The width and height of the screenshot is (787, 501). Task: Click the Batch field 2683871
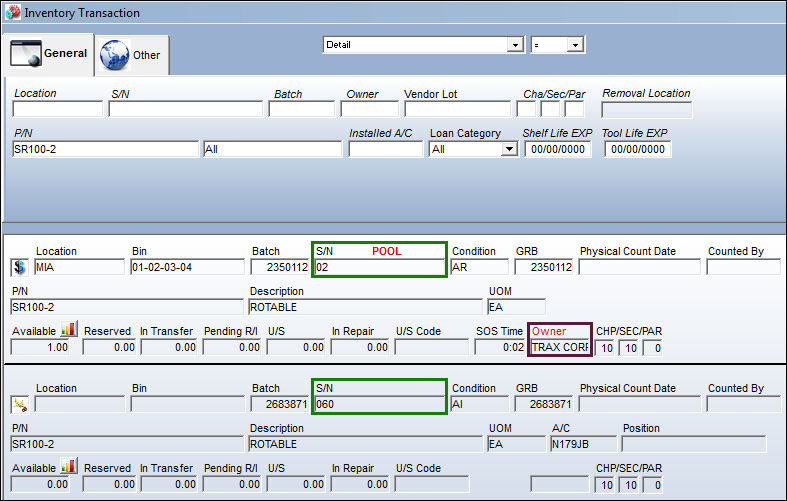click(280, 404)
